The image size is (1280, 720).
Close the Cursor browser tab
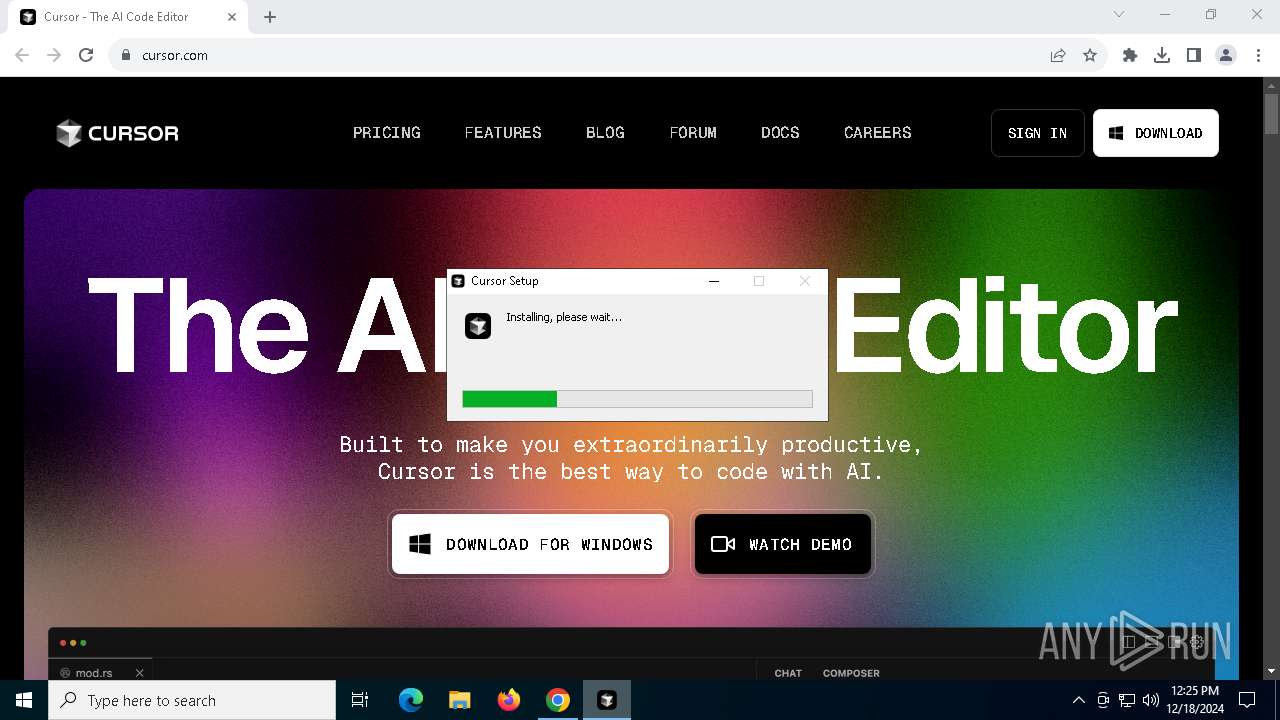[x=232, y=17]
